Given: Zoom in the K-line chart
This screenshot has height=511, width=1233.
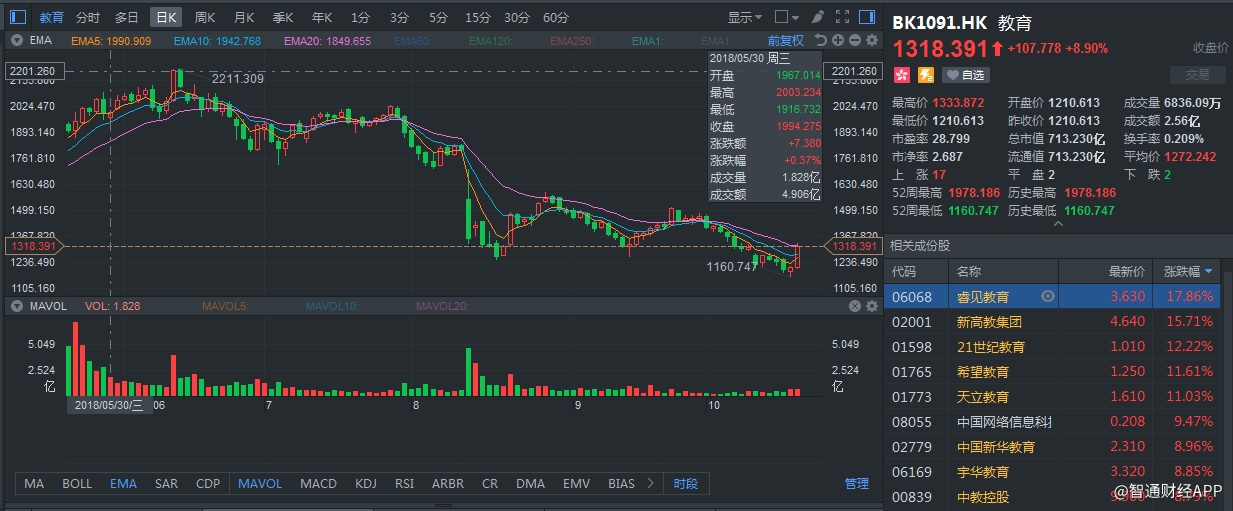Looking at the screenshot, I should tap(838, 40).
